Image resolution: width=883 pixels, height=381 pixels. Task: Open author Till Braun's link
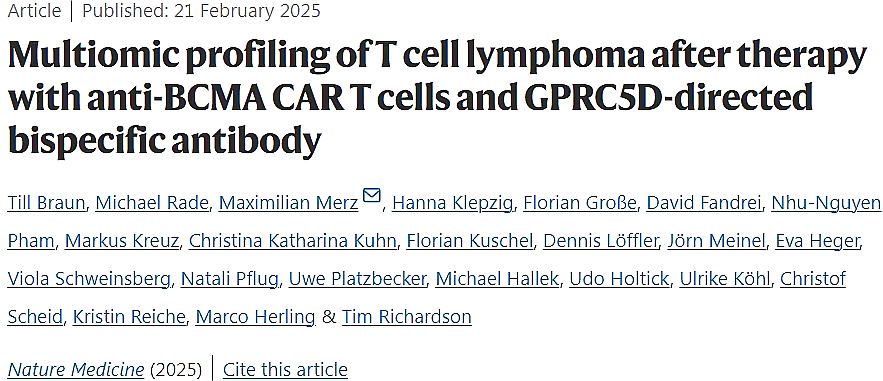pos(47,203)
